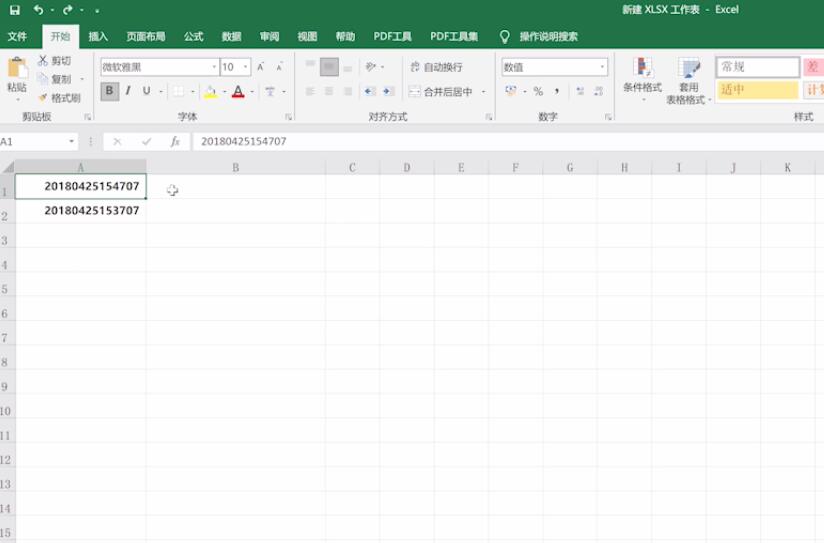
Task: Click the select-all corner triangle
Action: coord(7,168)
